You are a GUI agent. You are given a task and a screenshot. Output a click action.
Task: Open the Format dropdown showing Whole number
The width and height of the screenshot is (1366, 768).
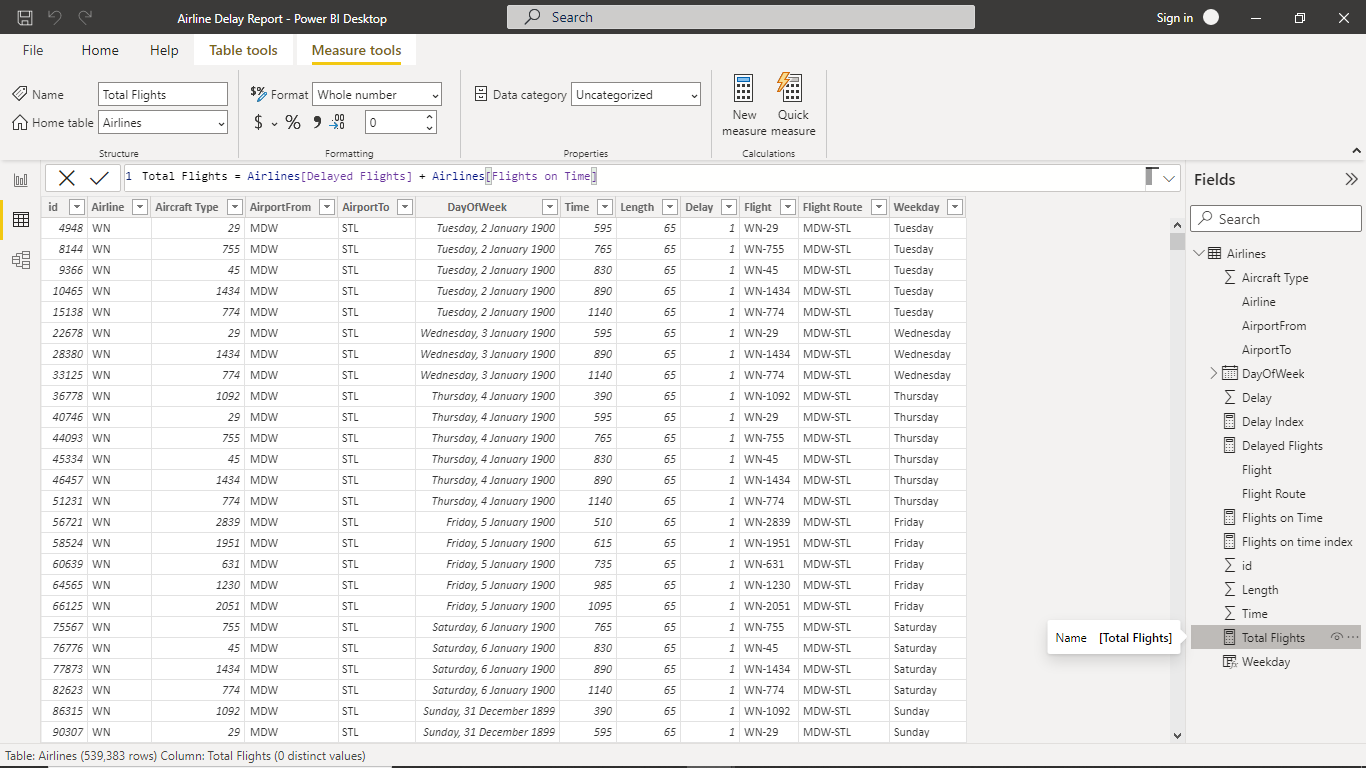(376, 94)
